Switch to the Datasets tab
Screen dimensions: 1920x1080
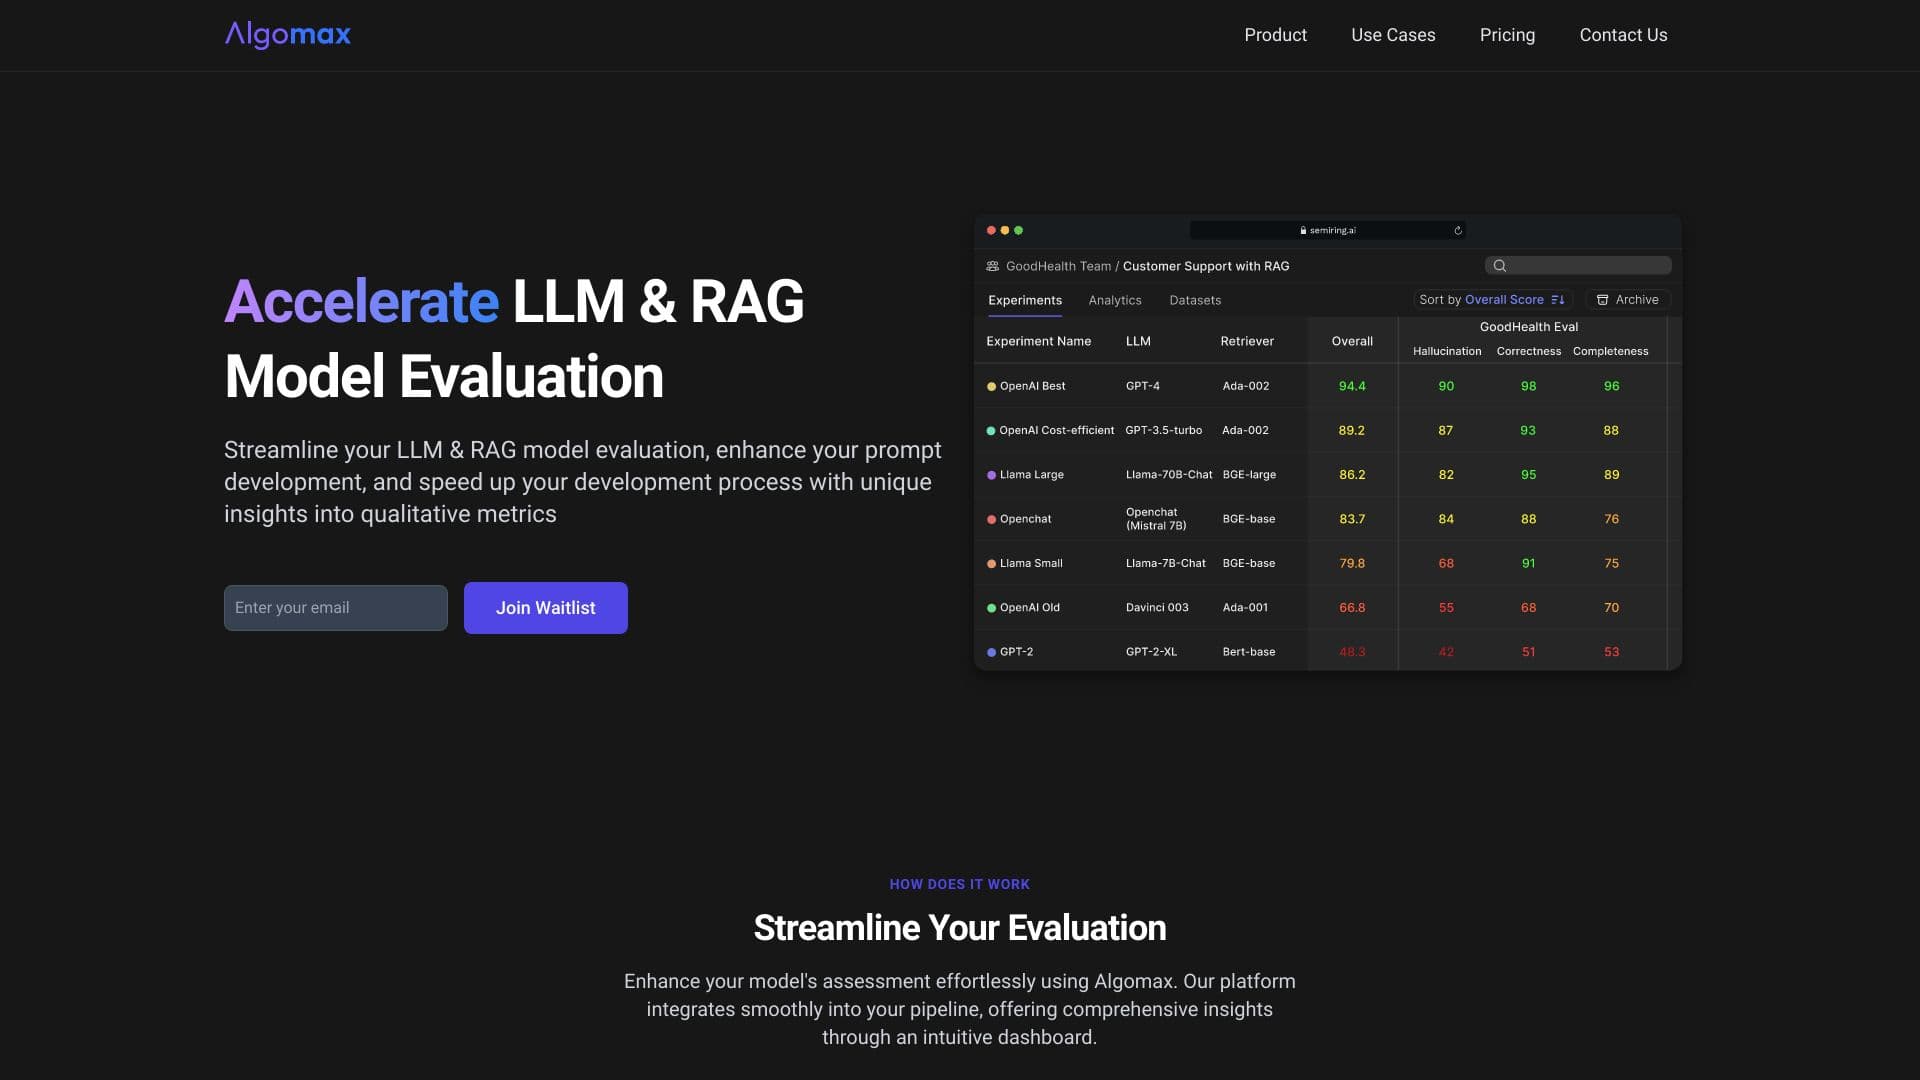[1194, 300]
